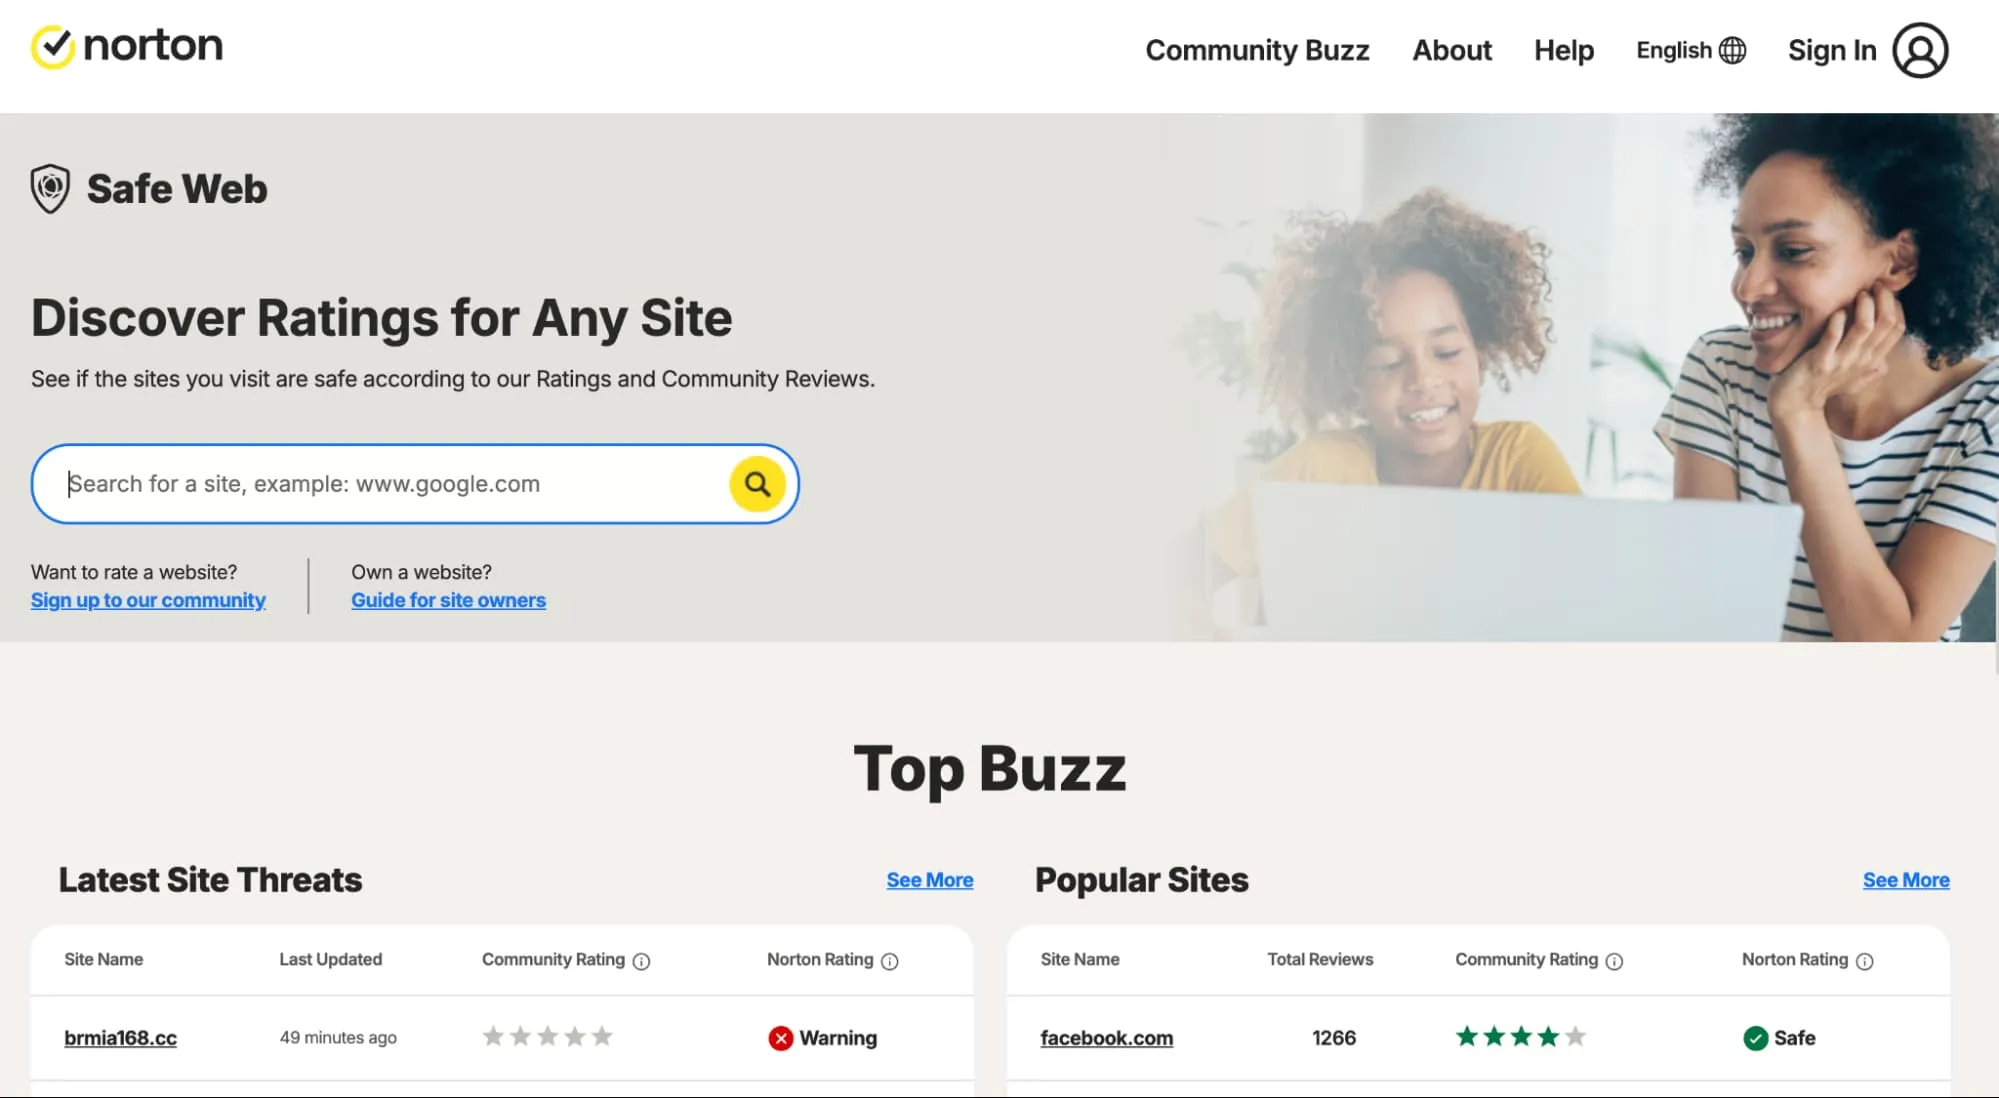Screen dimensions: 1999x1098
Task: Click the red Warning icon for brmia168.cc
Action: tap(781, 1038)
